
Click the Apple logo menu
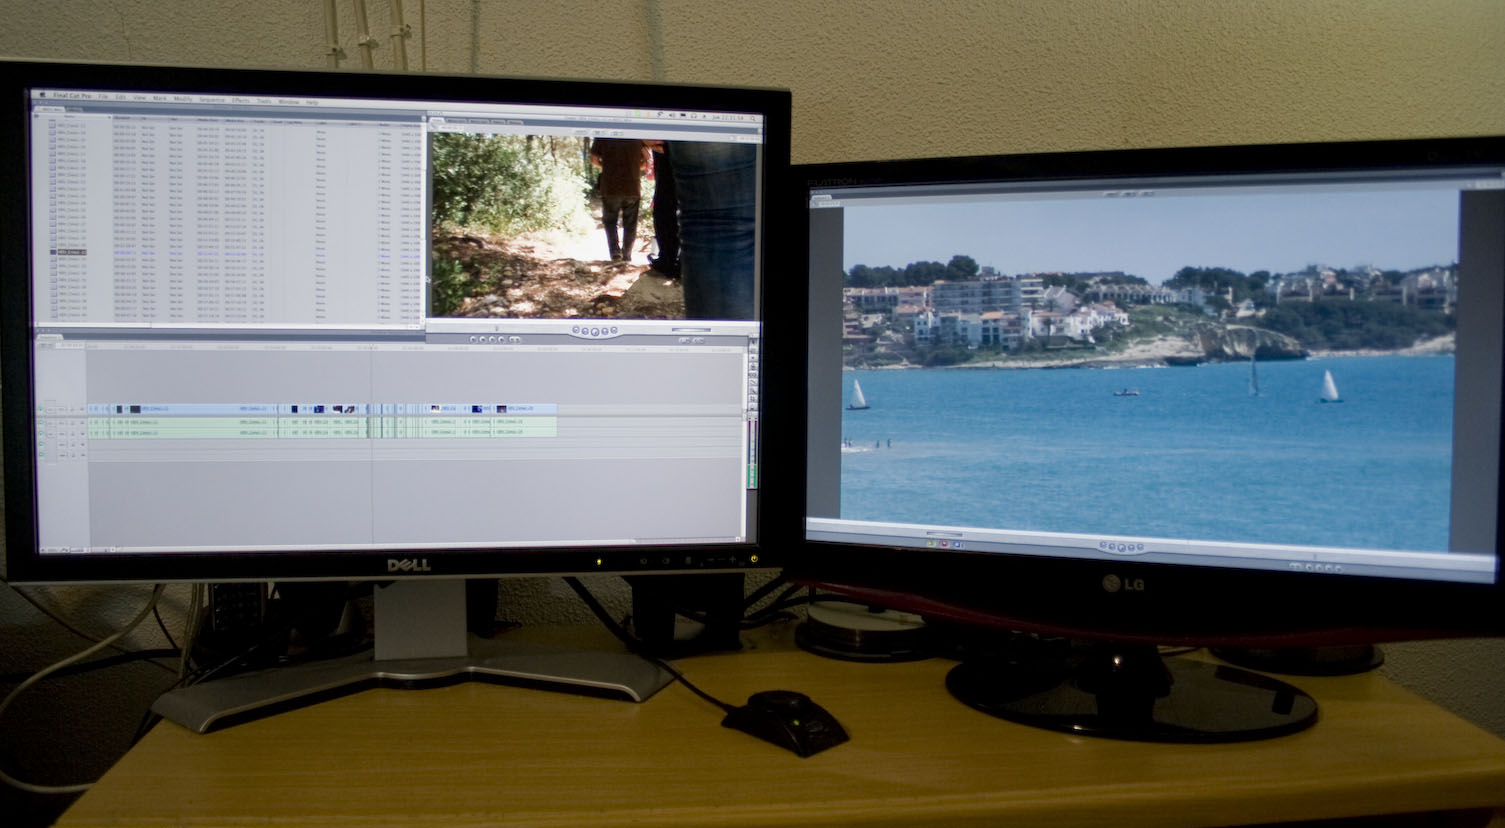[42, 95]
